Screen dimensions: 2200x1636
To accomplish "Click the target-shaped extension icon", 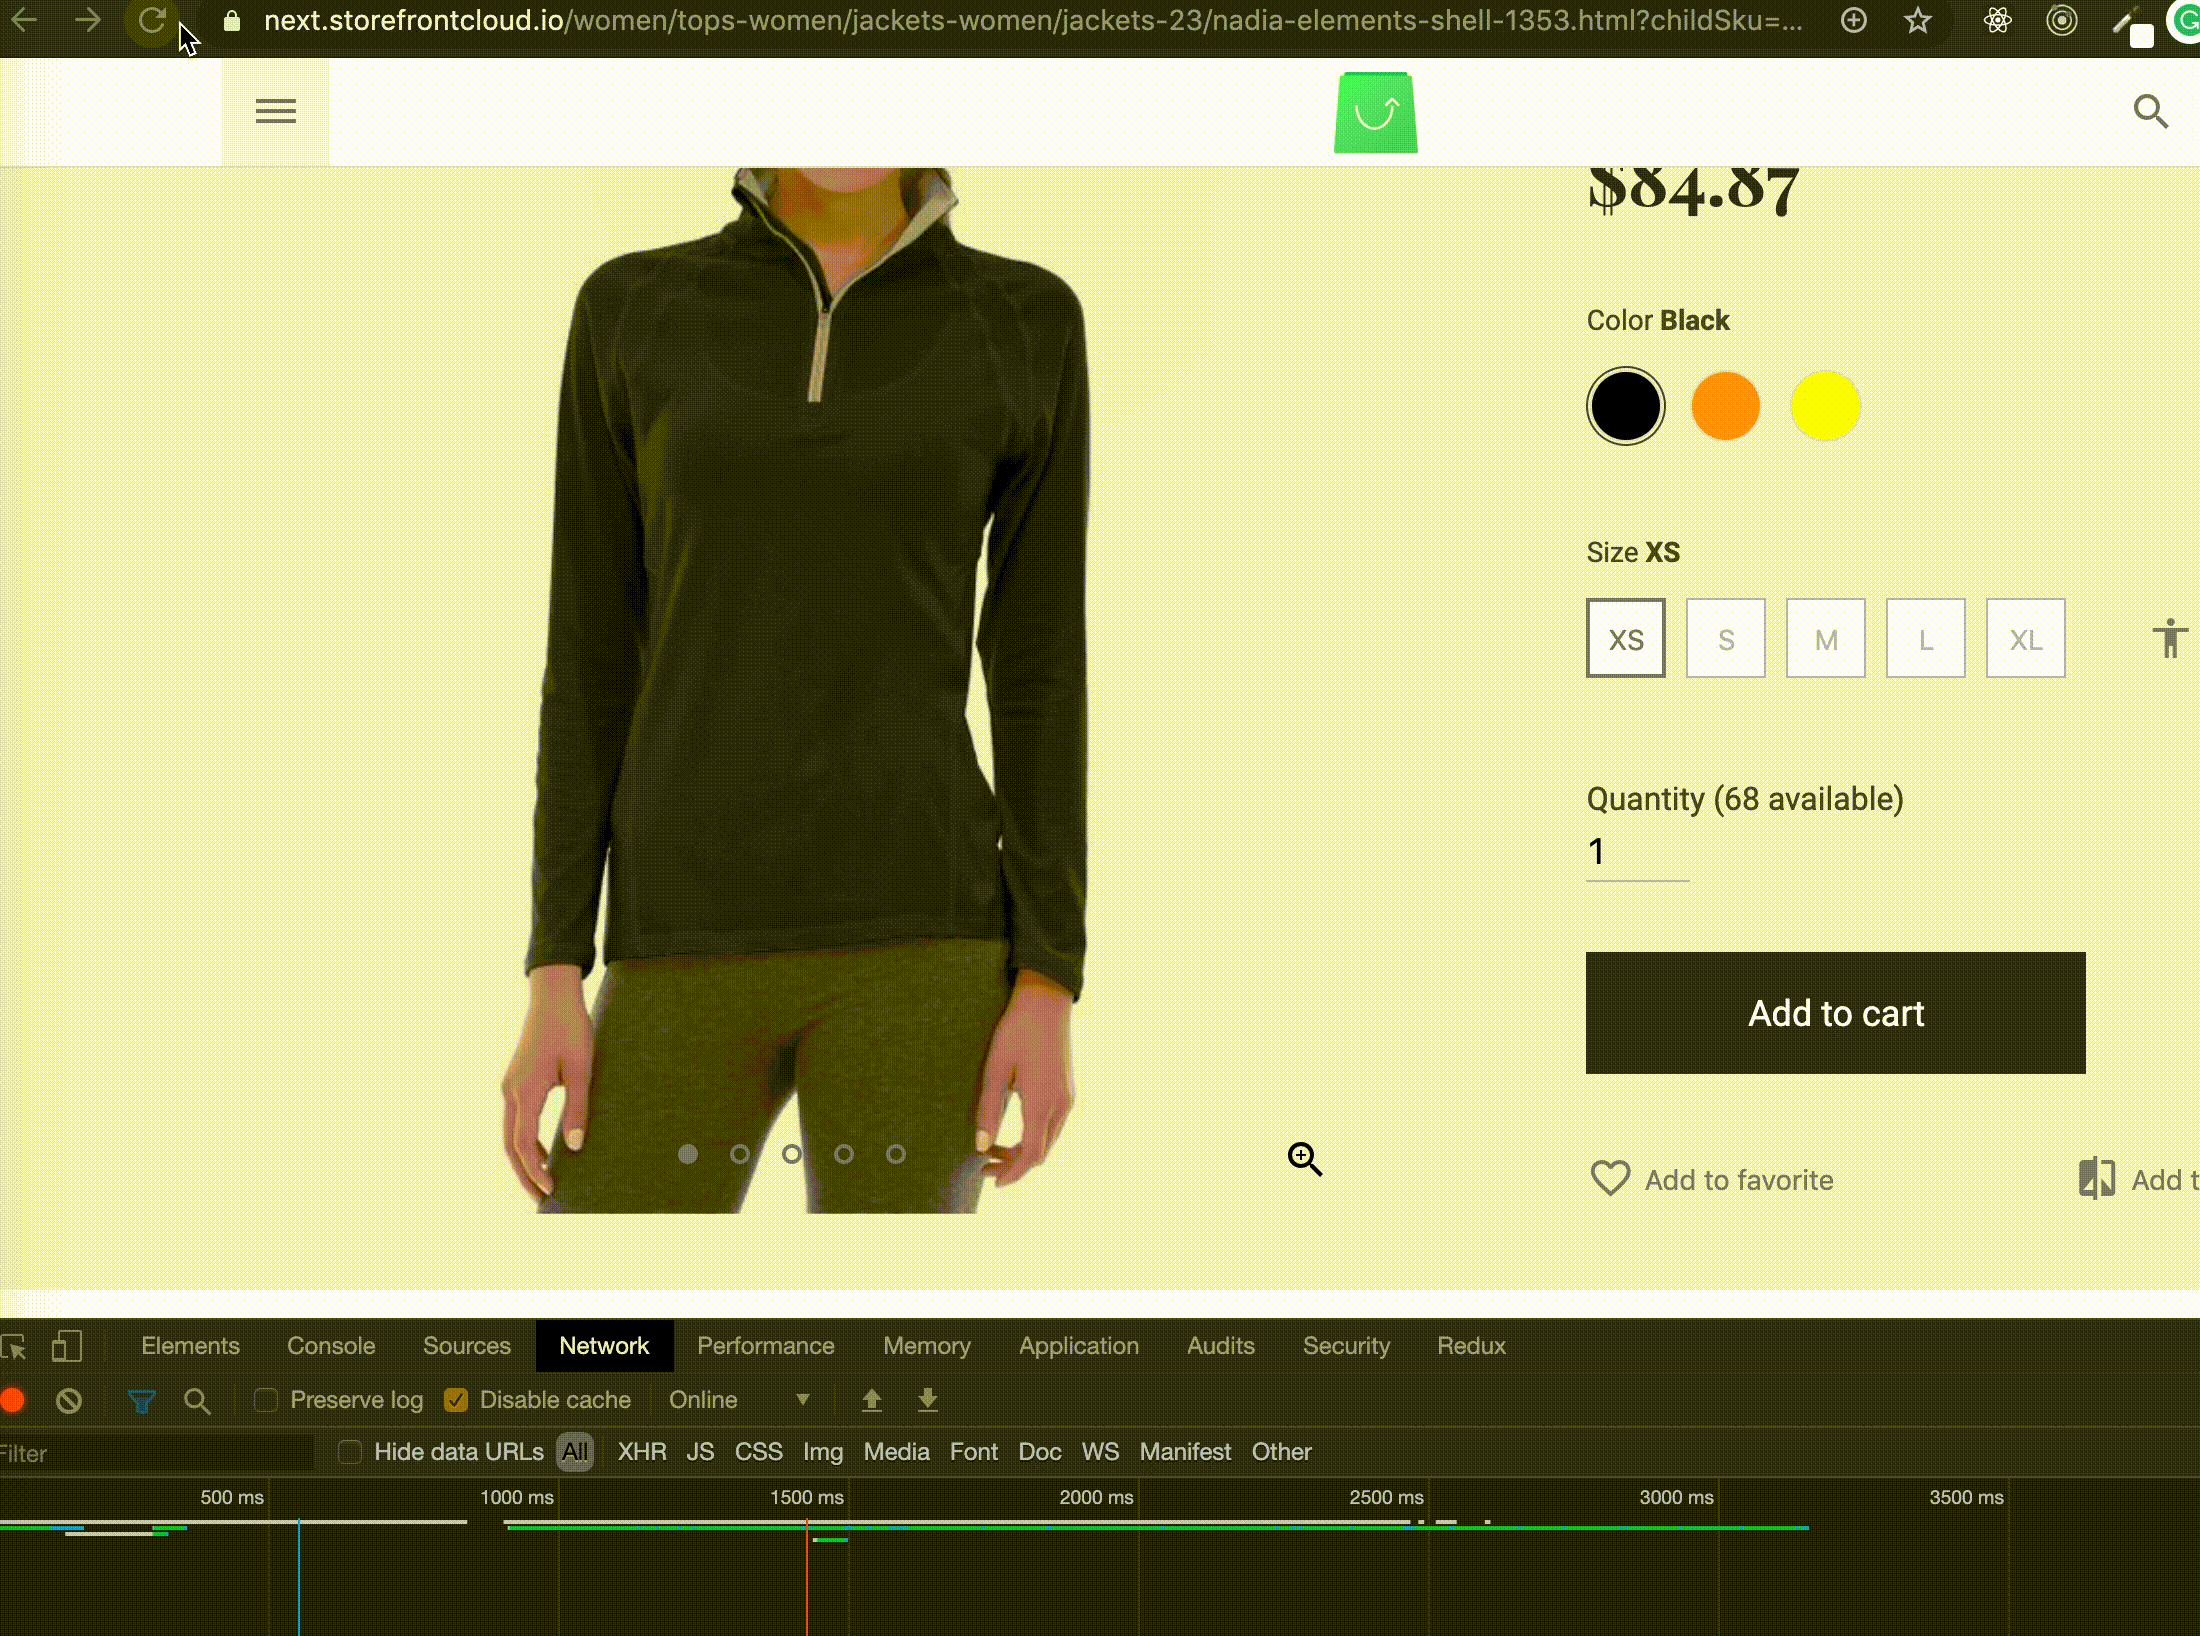I will (x=2061, y=21).
